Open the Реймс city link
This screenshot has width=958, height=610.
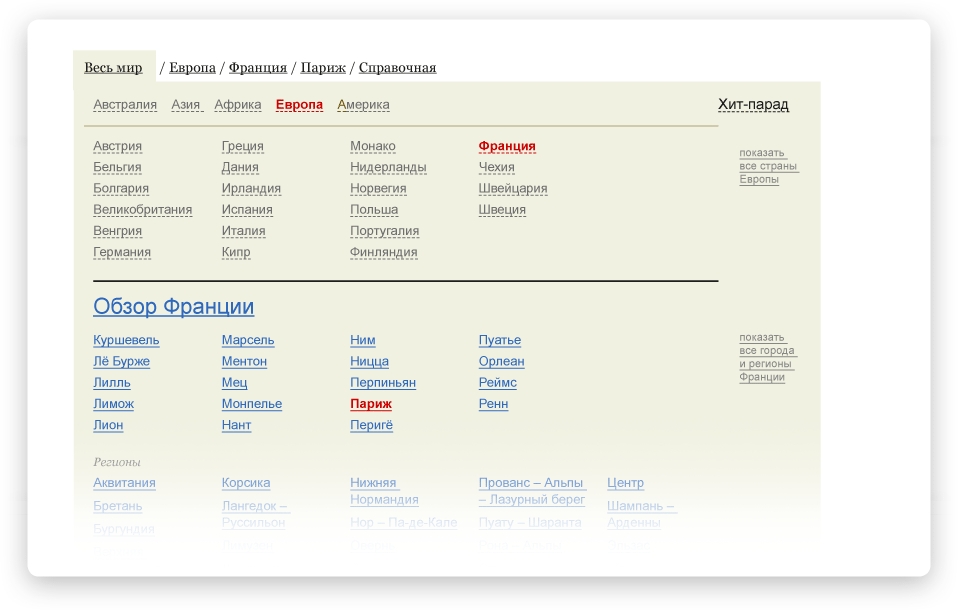pos(497,383)
